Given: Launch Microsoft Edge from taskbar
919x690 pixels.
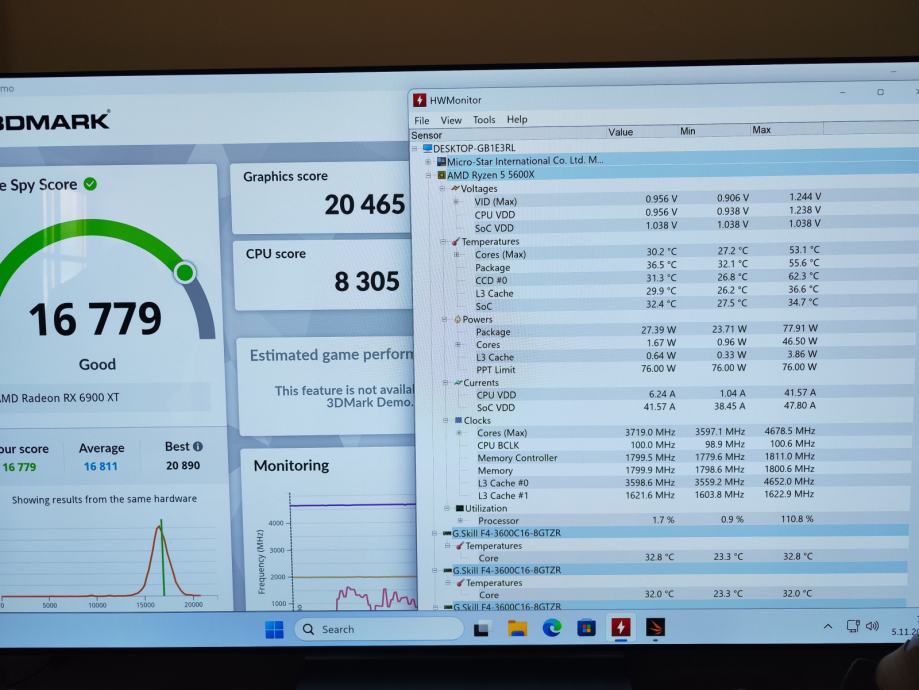Looking at the screenshot, I should tap(552, 628).
